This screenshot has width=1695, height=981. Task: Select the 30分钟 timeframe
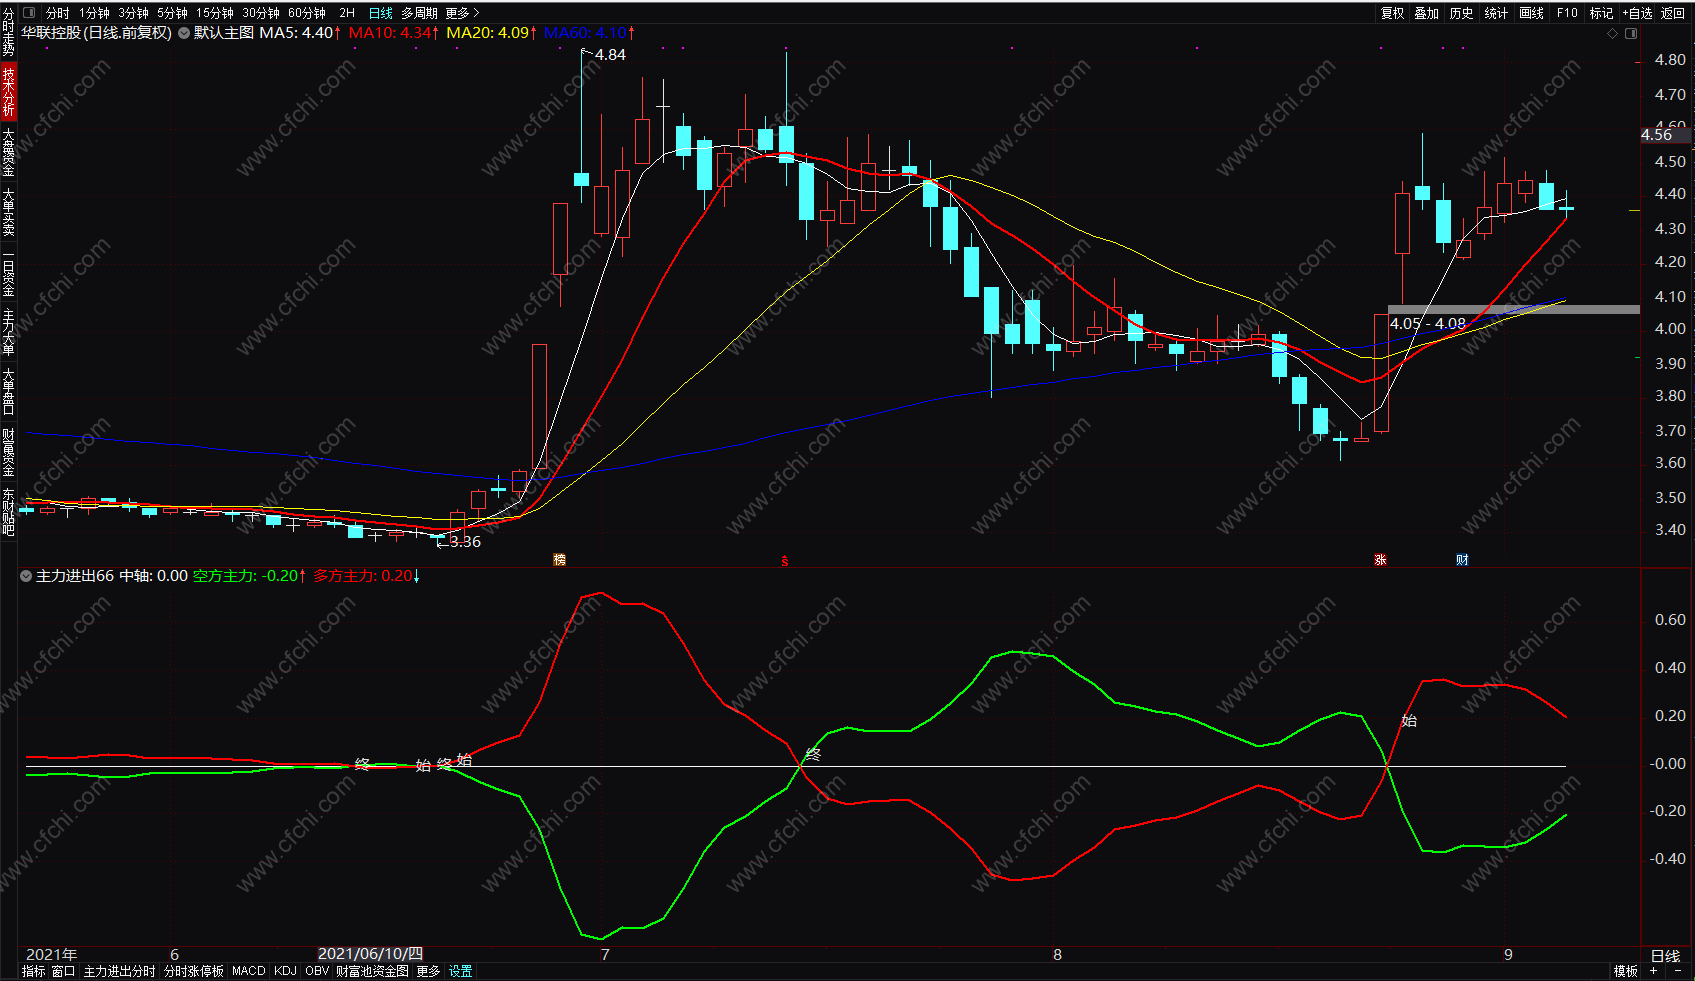pos(261,13)
